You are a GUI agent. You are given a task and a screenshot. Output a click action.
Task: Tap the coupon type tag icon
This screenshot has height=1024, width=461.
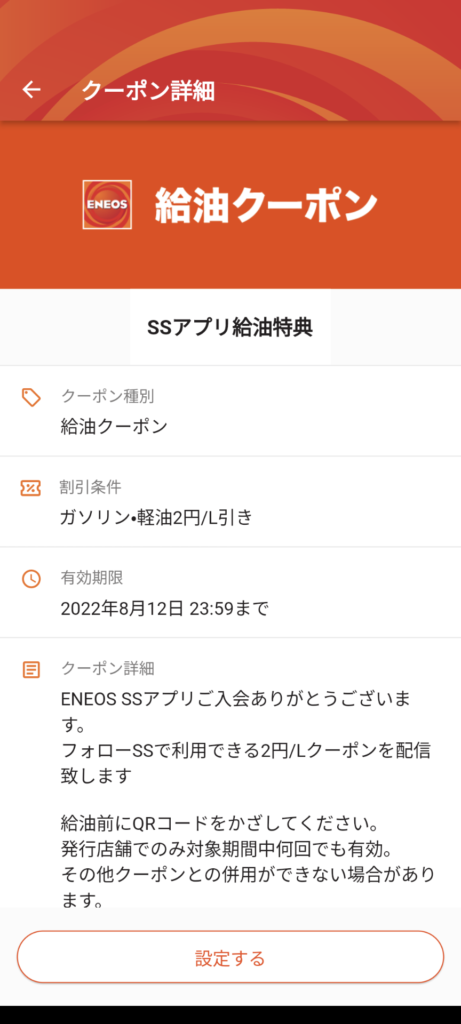tap(31, 397)
